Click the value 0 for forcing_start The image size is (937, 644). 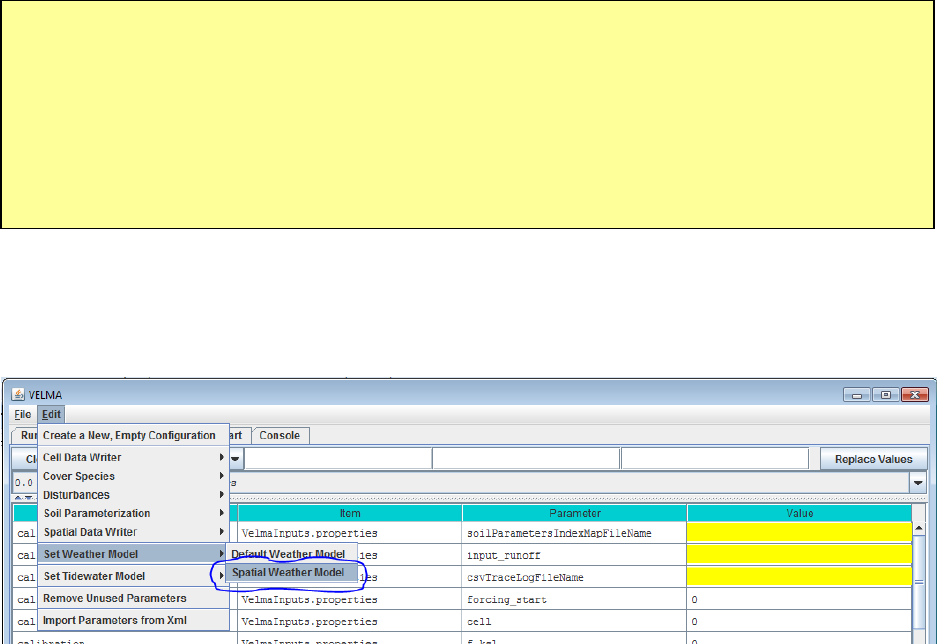pyautogui.click(x=800, y=599)
